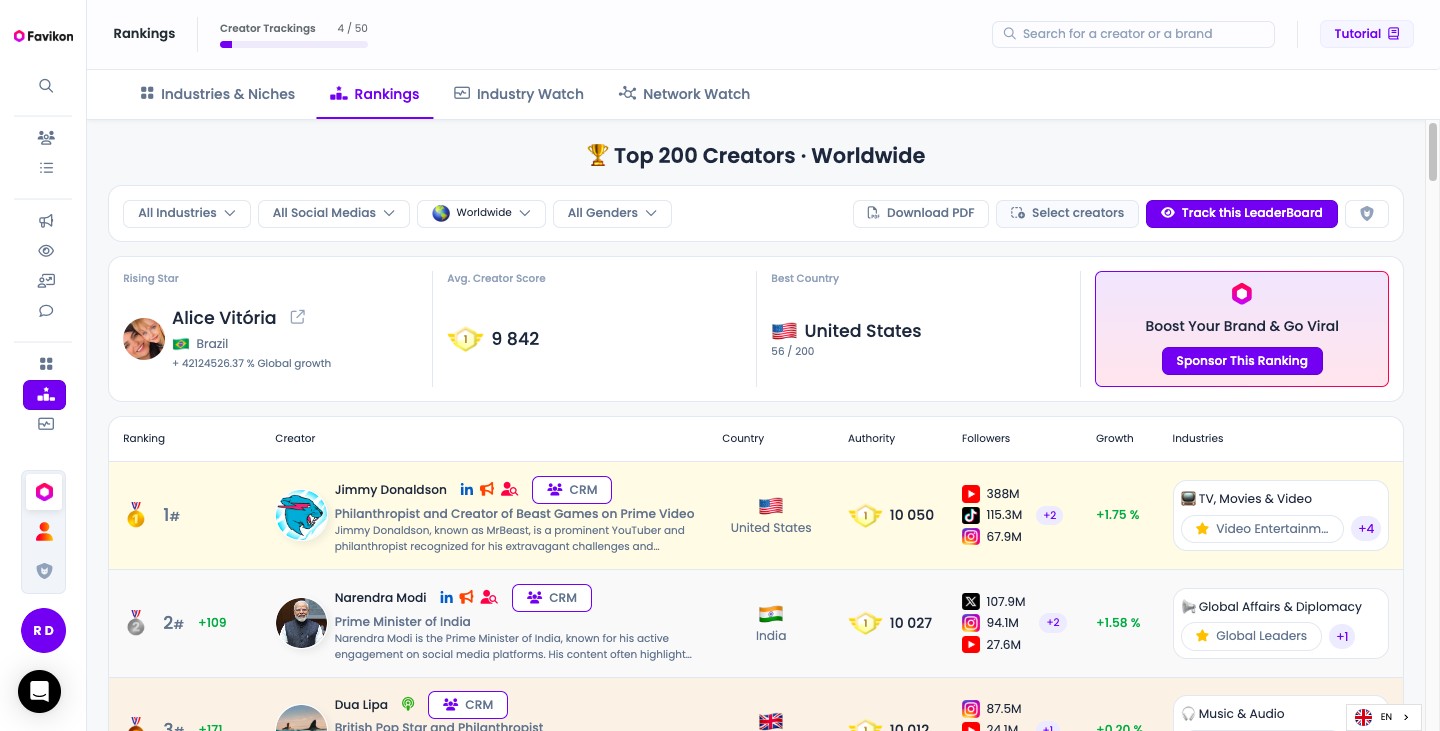Open the people group icon in sidebar
The image size is (1440, 731).
point(46,138)
